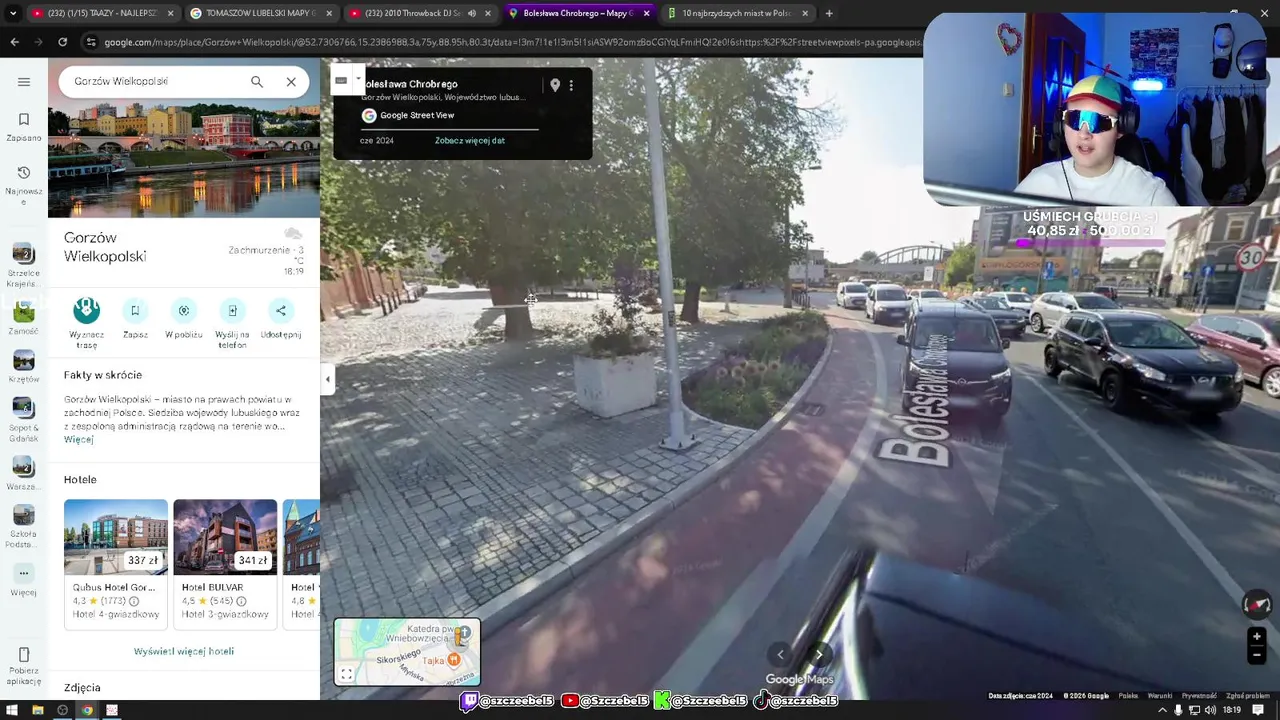Click the Chrome taskbar icon

(x=87, y=710)
